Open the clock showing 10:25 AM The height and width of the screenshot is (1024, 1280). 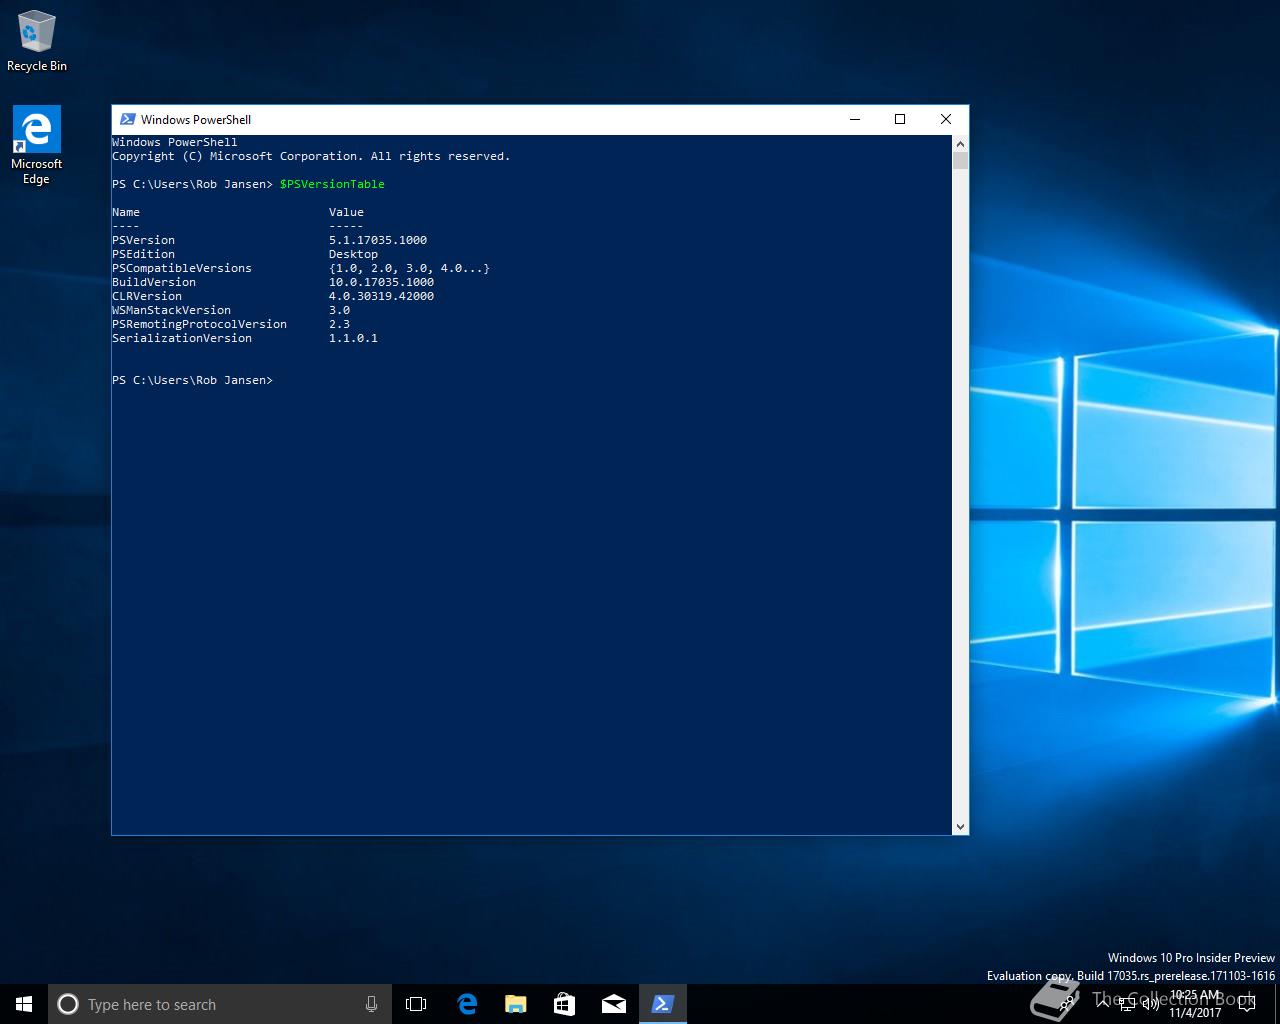1195,1004
